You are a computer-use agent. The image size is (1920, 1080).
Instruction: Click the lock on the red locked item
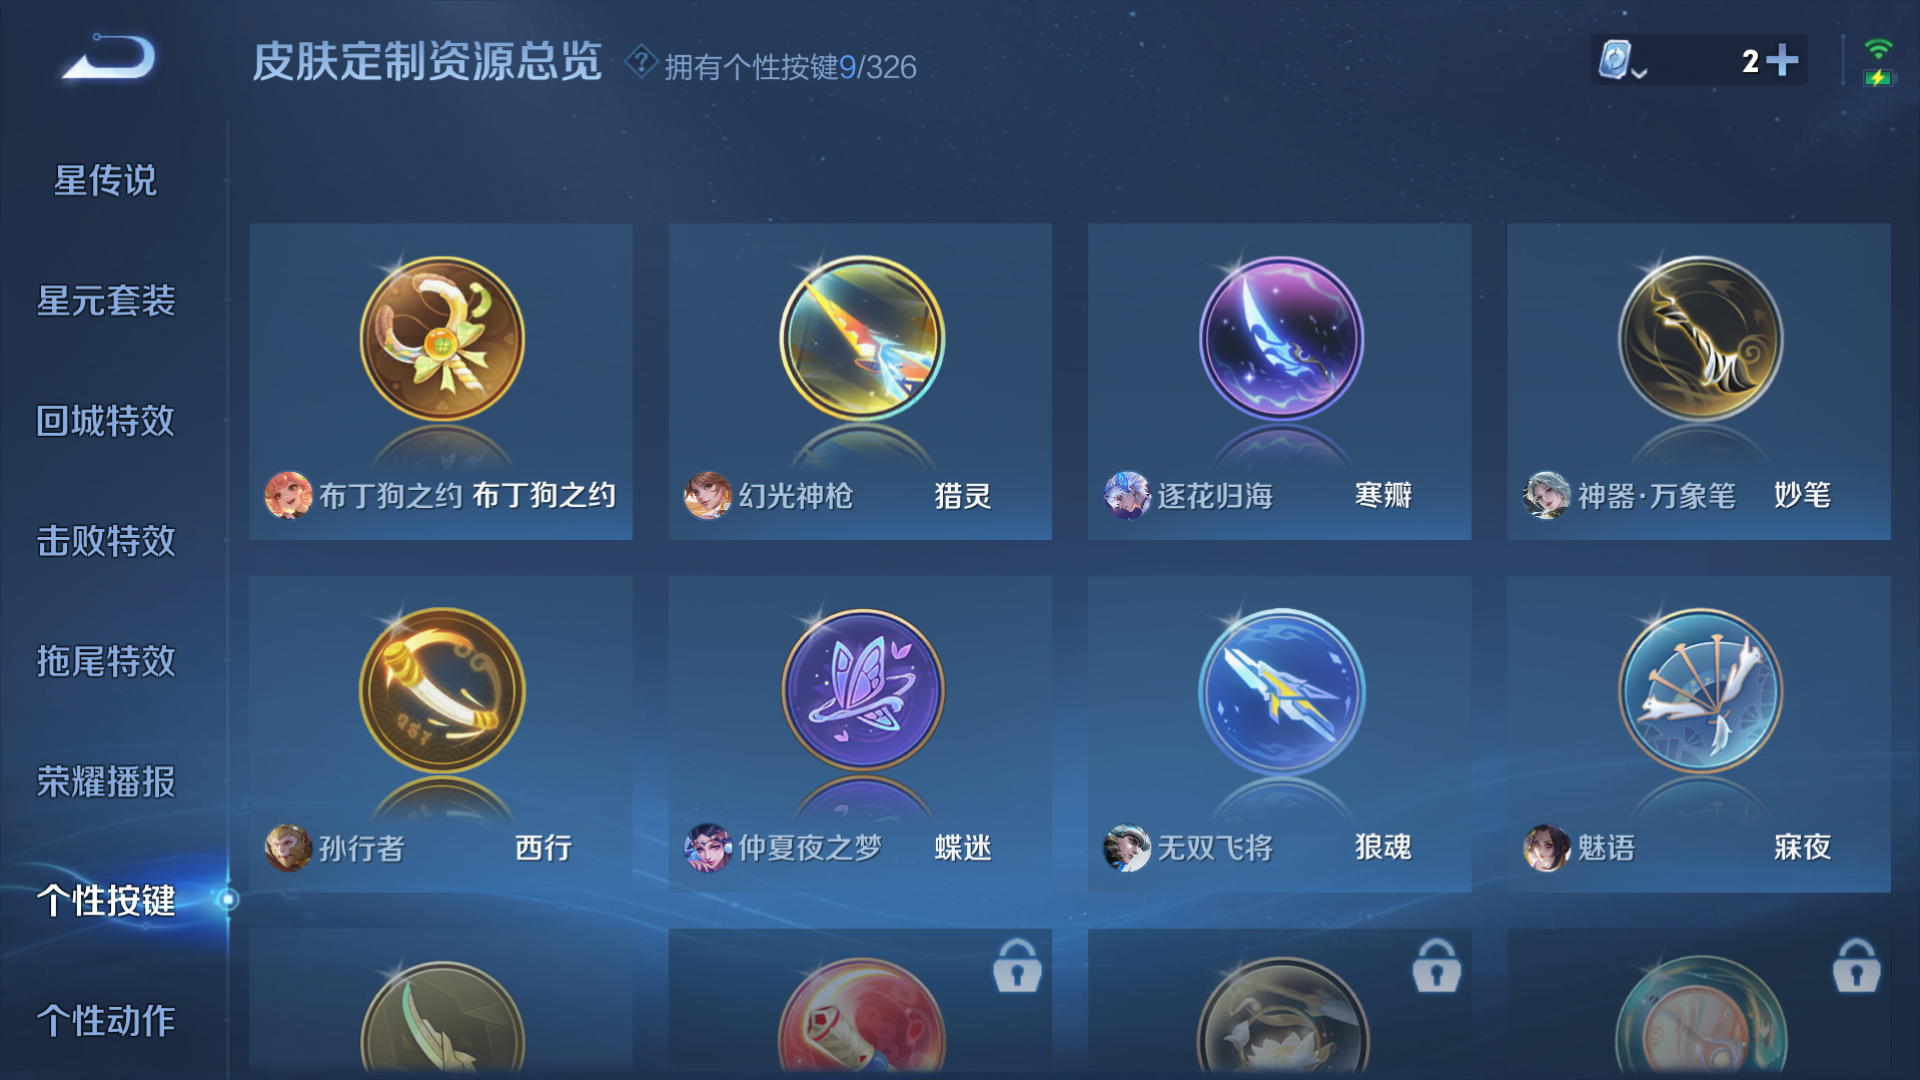click(1017, 966)
